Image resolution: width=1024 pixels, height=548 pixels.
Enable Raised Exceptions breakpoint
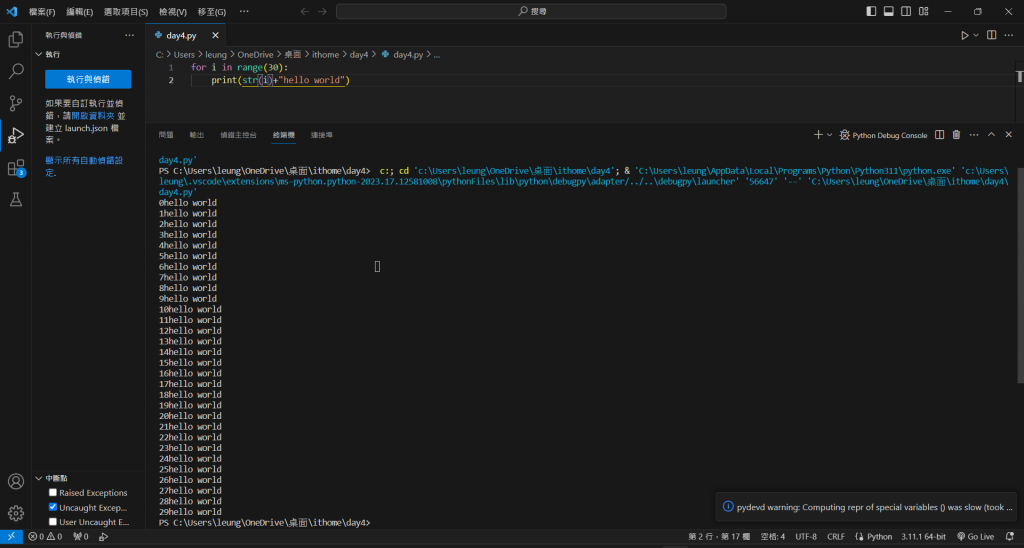click(53, 492)
